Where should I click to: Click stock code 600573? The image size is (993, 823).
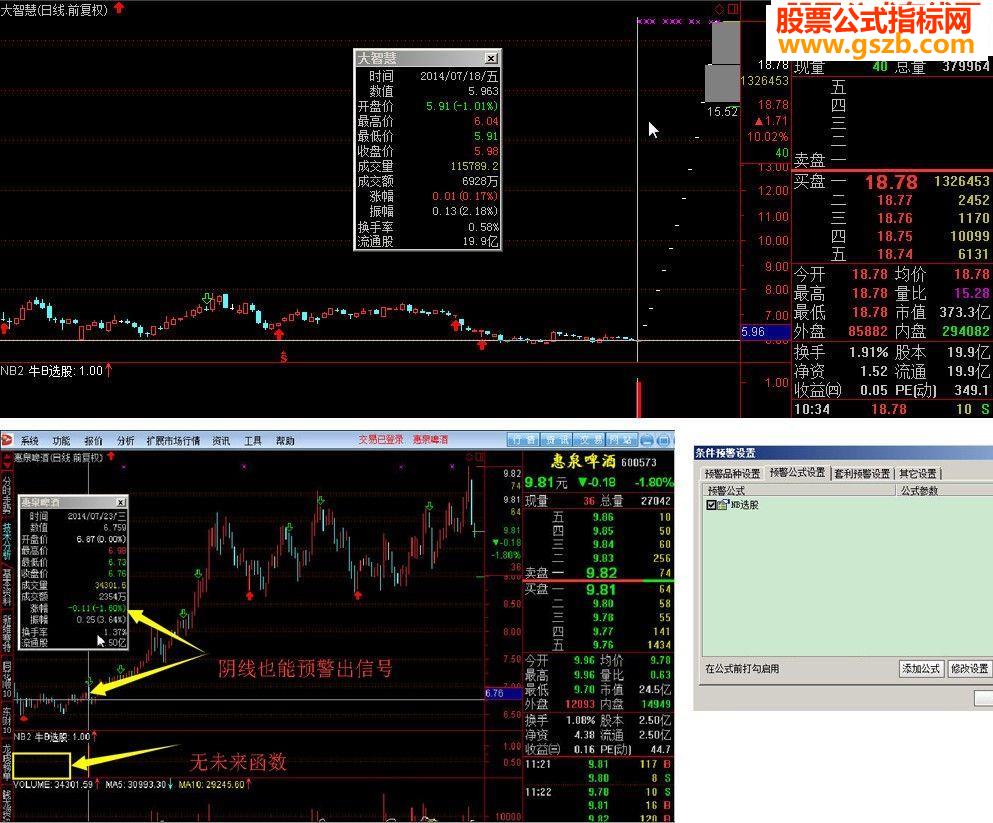(x=638, y=463)
